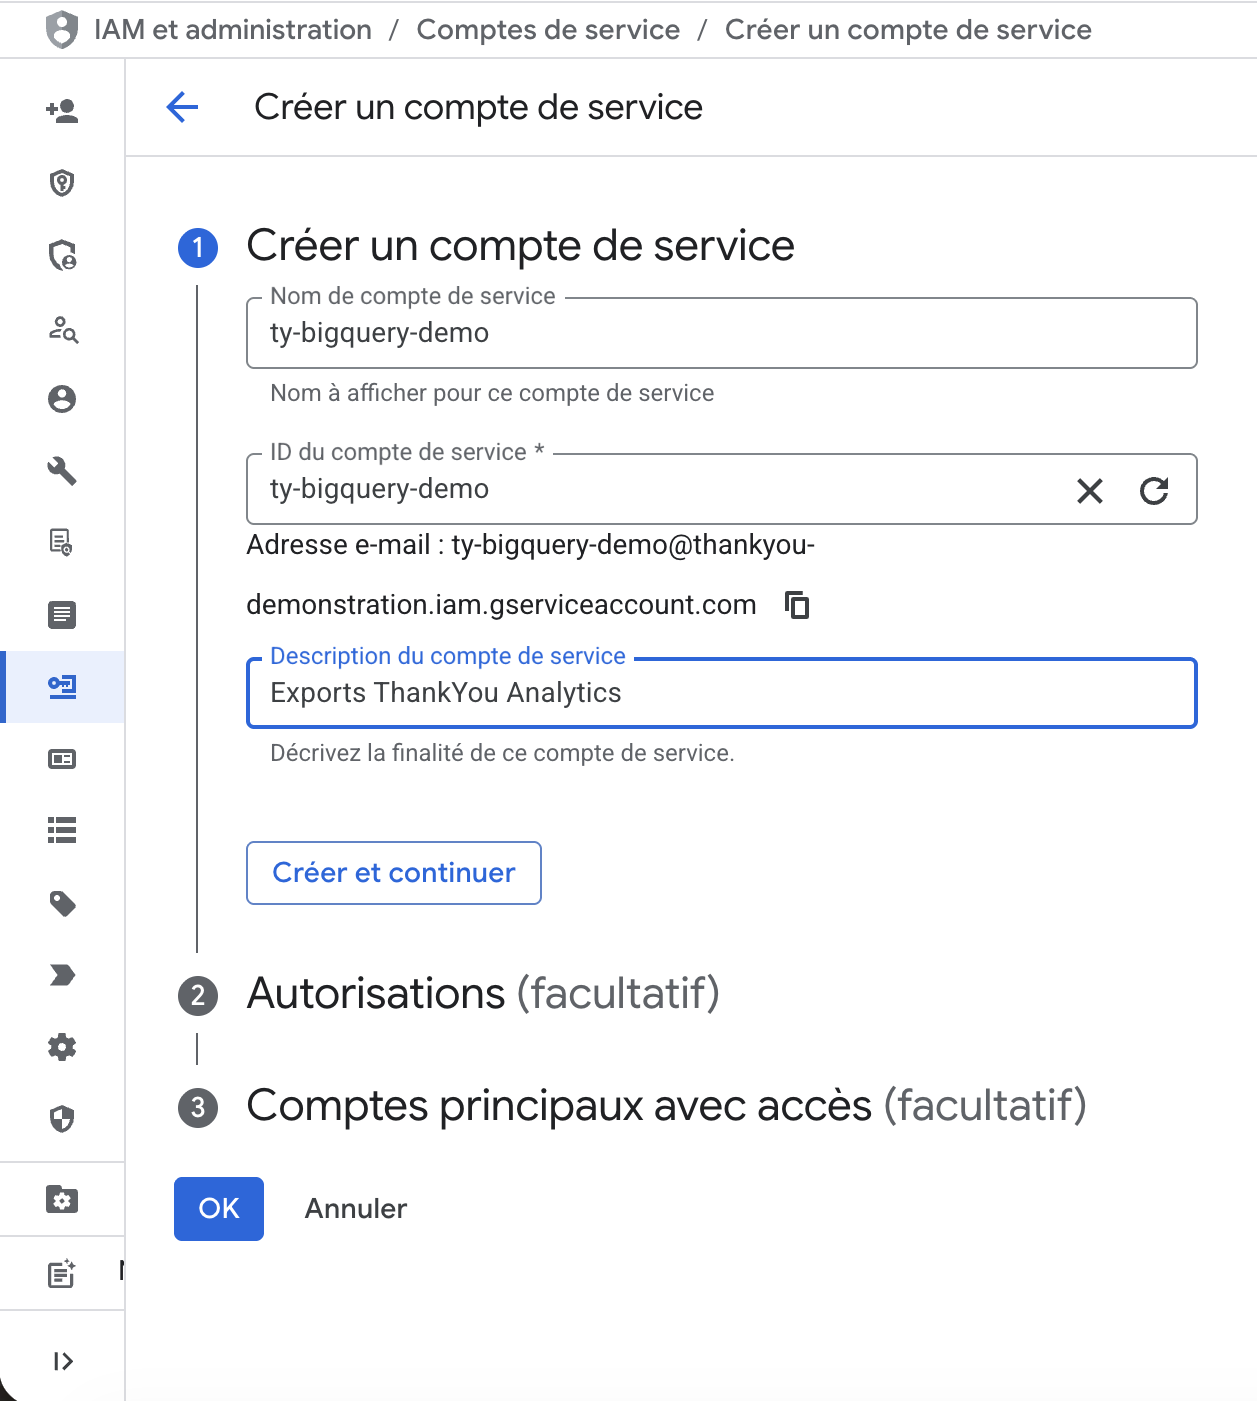This screenshot has height=1401, width=1257.
Task: Click the back arrow to previous page
Action: click(182, 107)
